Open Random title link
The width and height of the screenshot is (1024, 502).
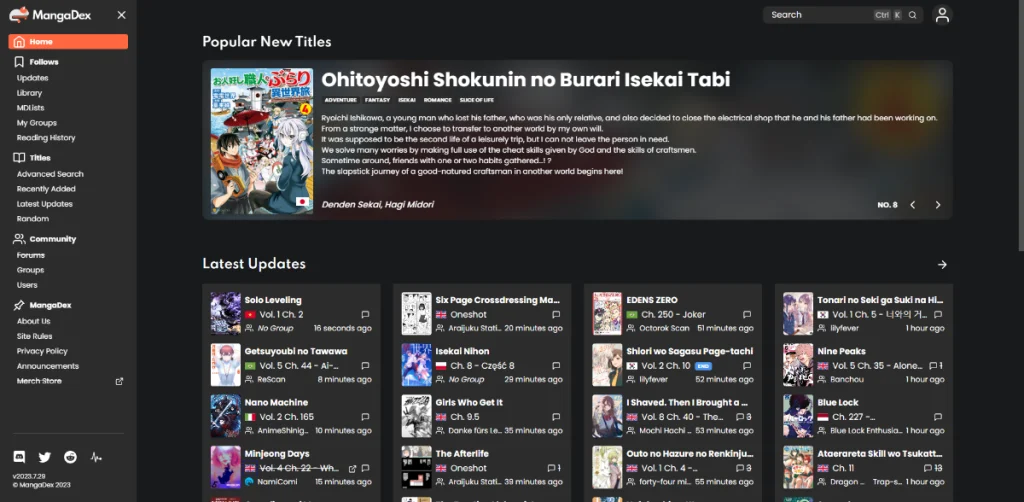coord(33,219)
